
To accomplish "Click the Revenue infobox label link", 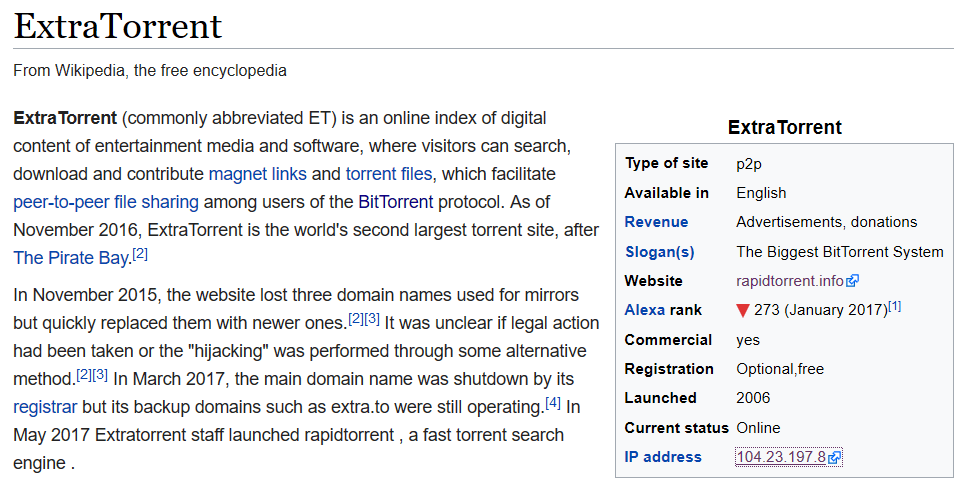I will 656,222.
